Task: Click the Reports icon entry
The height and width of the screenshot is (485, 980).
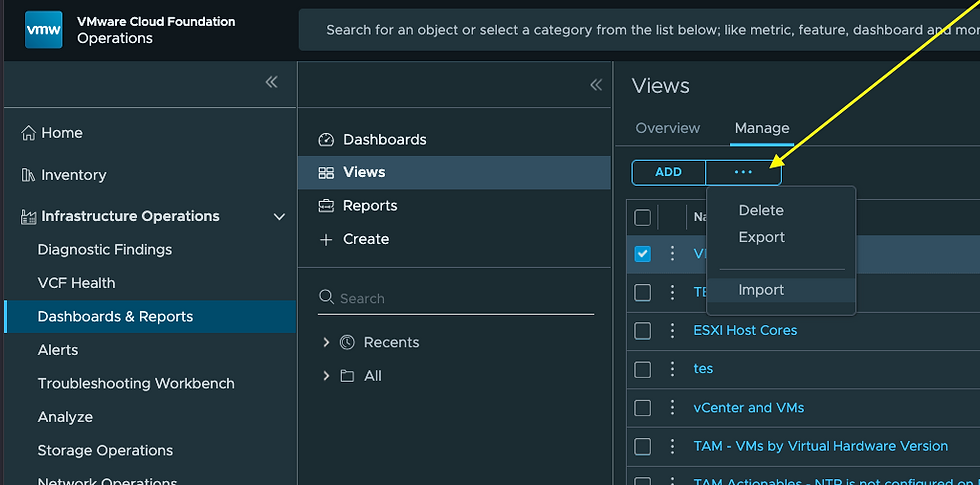Action: (326, 206)
